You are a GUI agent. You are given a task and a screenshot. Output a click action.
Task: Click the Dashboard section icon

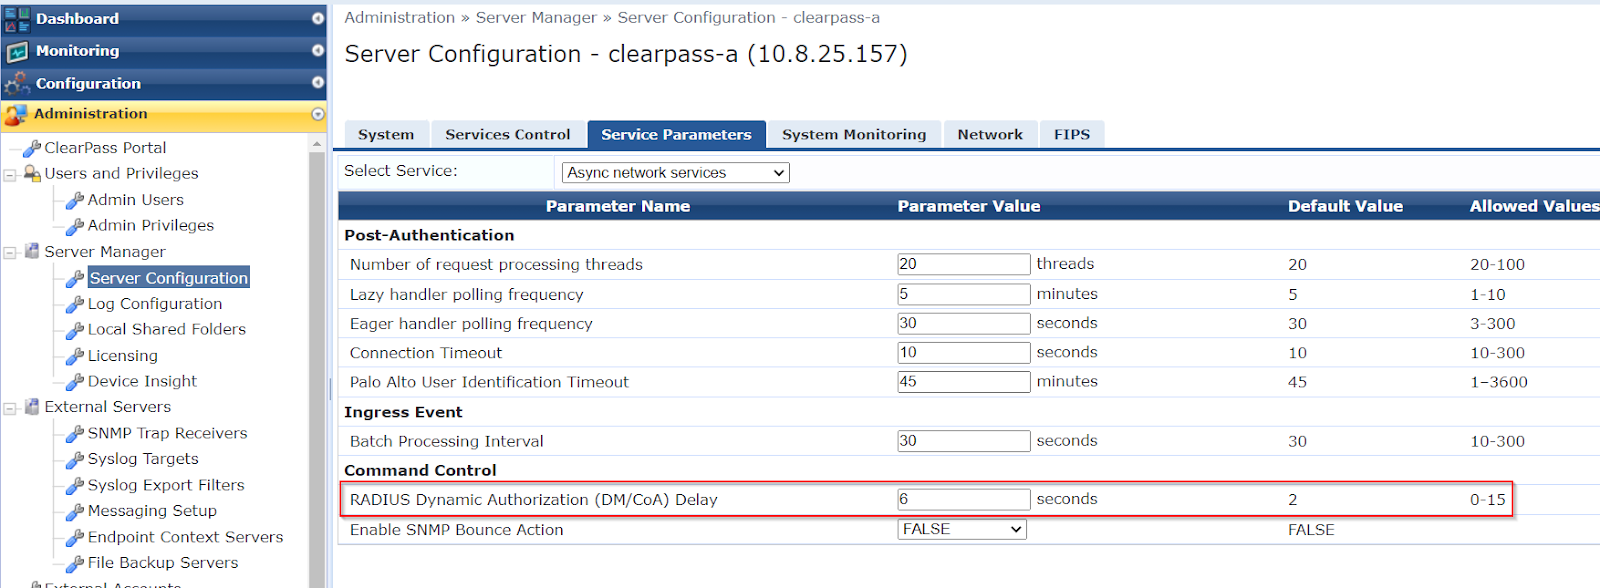pyautogui.click(x=17, y=19)
